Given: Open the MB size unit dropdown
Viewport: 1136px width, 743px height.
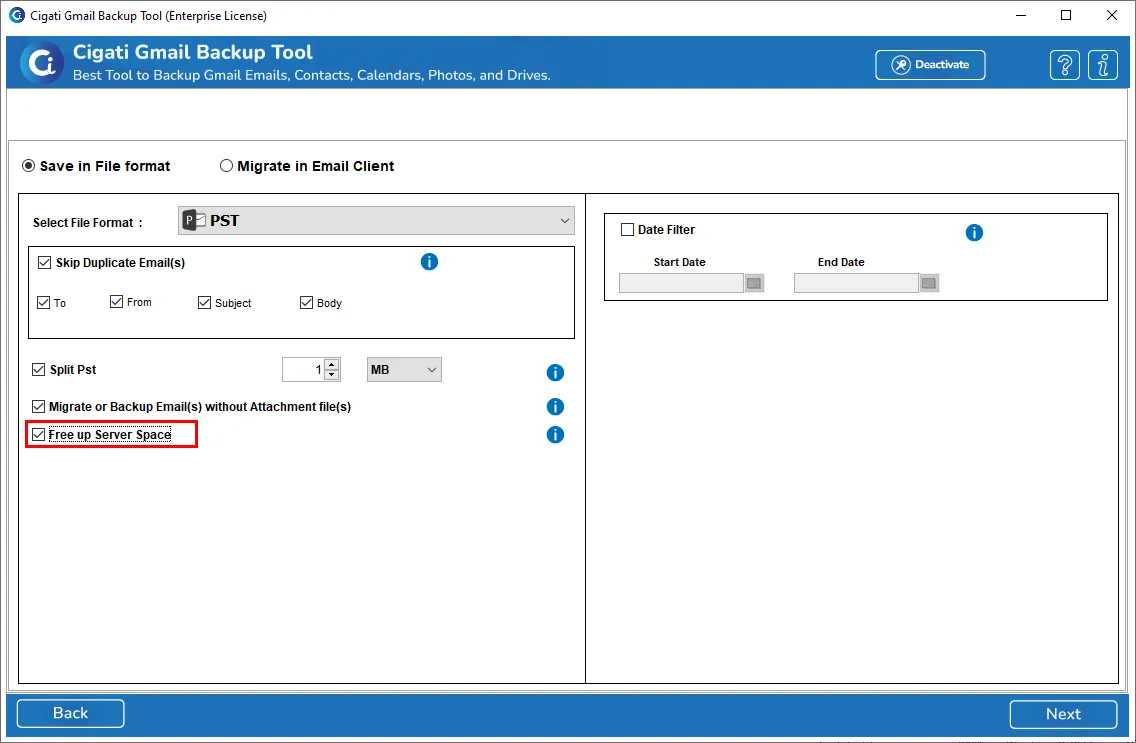Looking at the screenshot, I should pyautogui.click(x=404, y=369).
